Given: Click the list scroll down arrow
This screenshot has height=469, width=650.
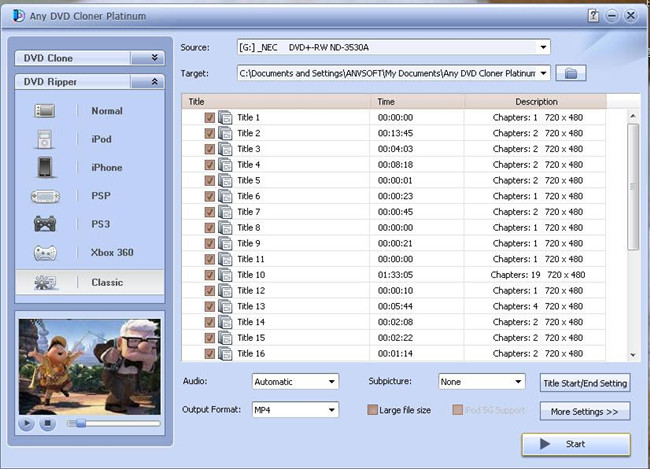Looking at the screenshot, I should pyautogui.click(x=633, y=355).
